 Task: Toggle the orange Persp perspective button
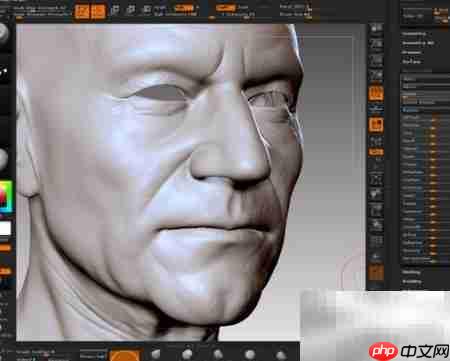point(376,94)
